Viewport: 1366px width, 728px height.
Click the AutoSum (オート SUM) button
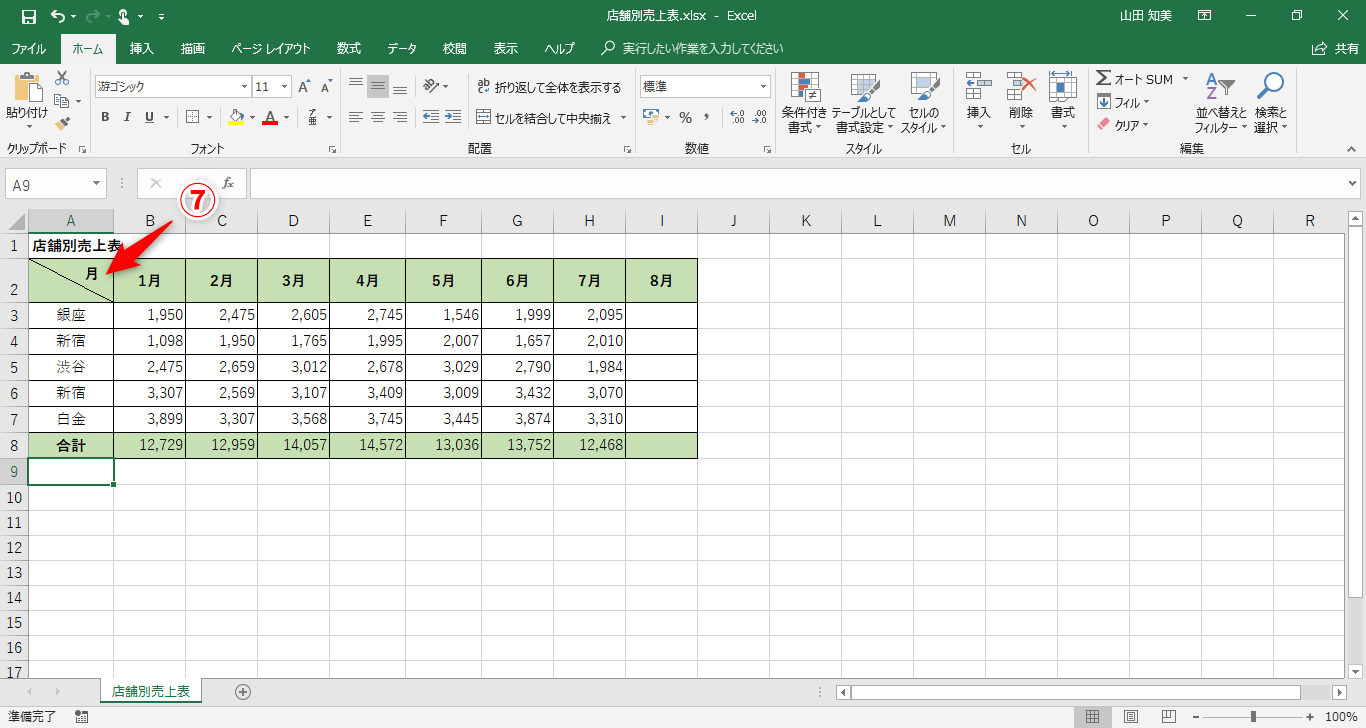click(x=1135, y=79)
